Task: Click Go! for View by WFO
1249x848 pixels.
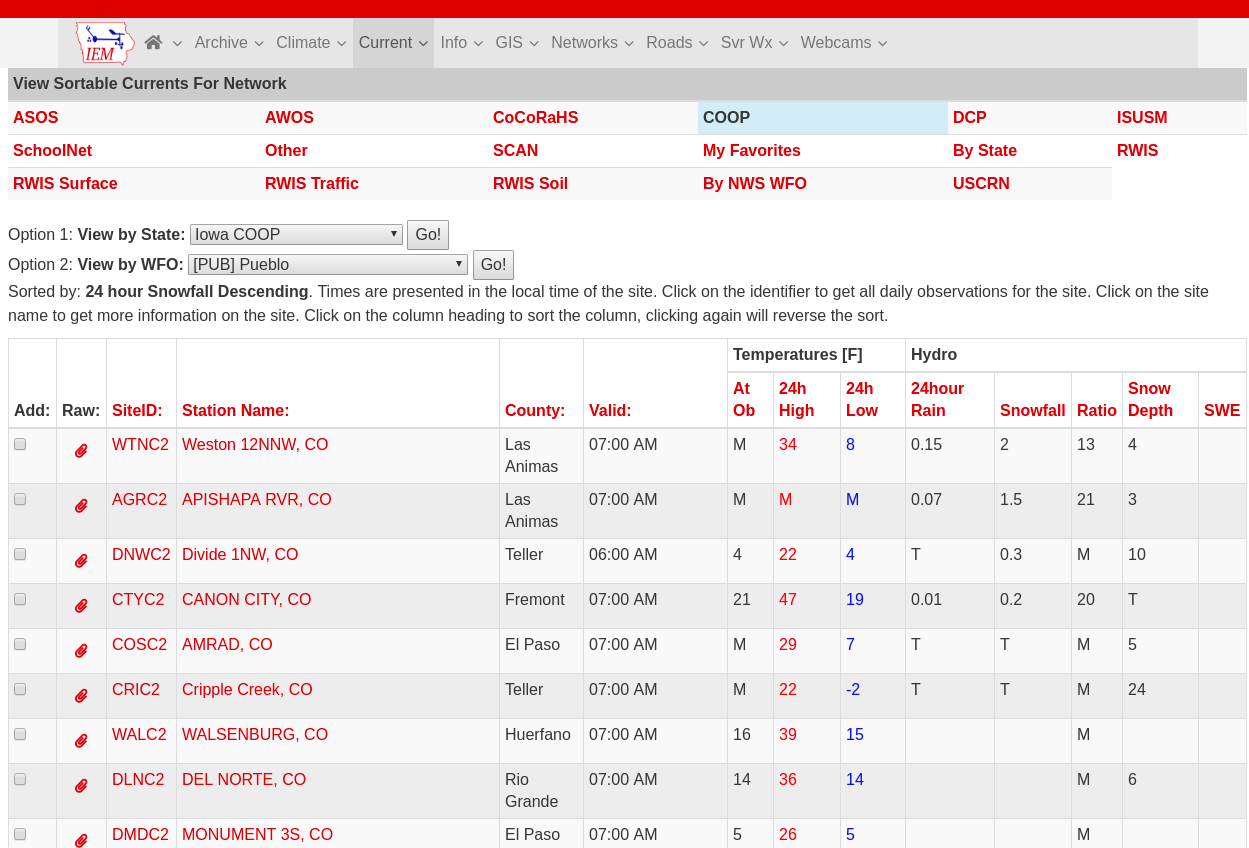Action: 493,265
